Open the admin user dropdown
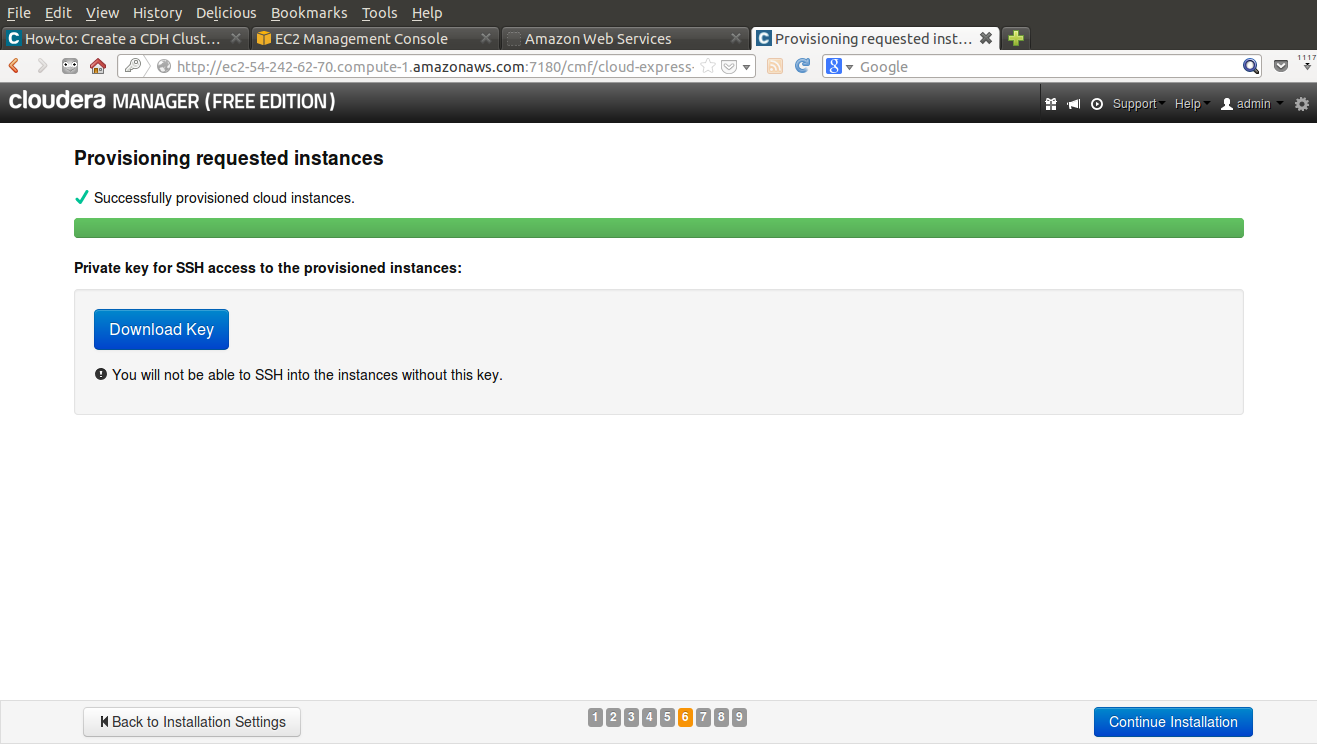Screen dimensions: 1317x744 coord(1252,104)
